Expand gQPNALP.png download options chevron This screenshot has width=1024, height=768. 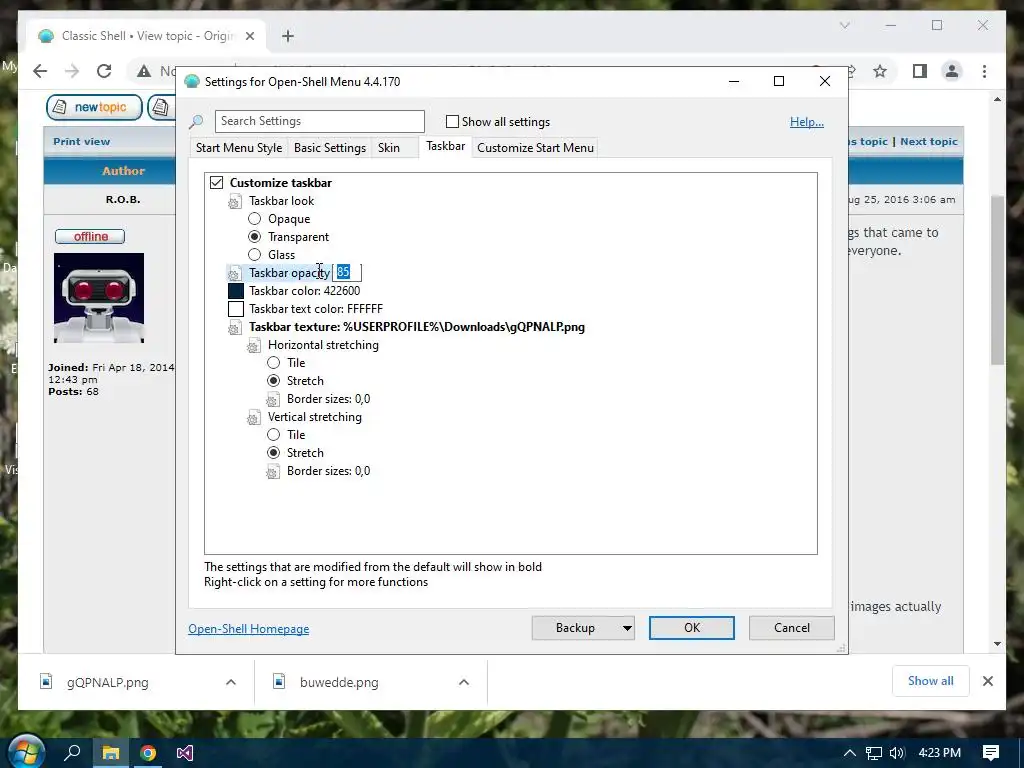pyautogui.click(x=231, y=682)
